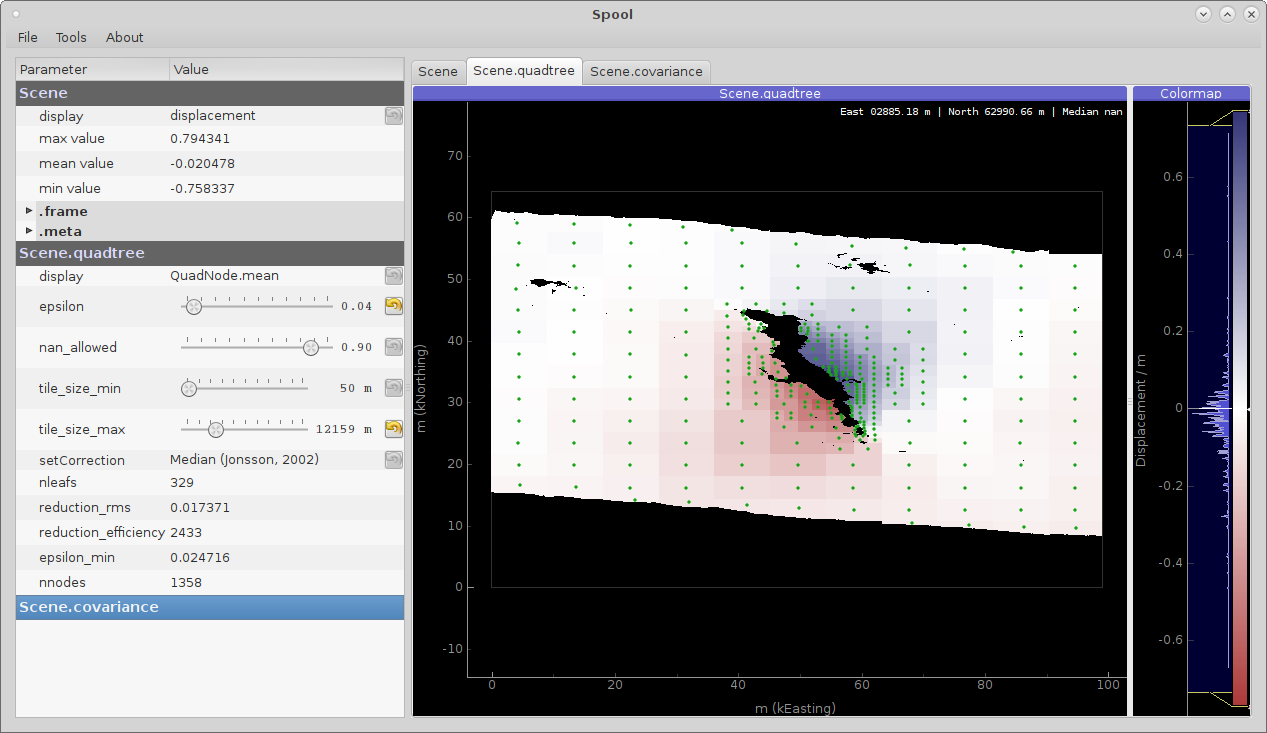Screen dimensions: 1267x733
Task: Select the Scene section header
Action: coord(210,93)
